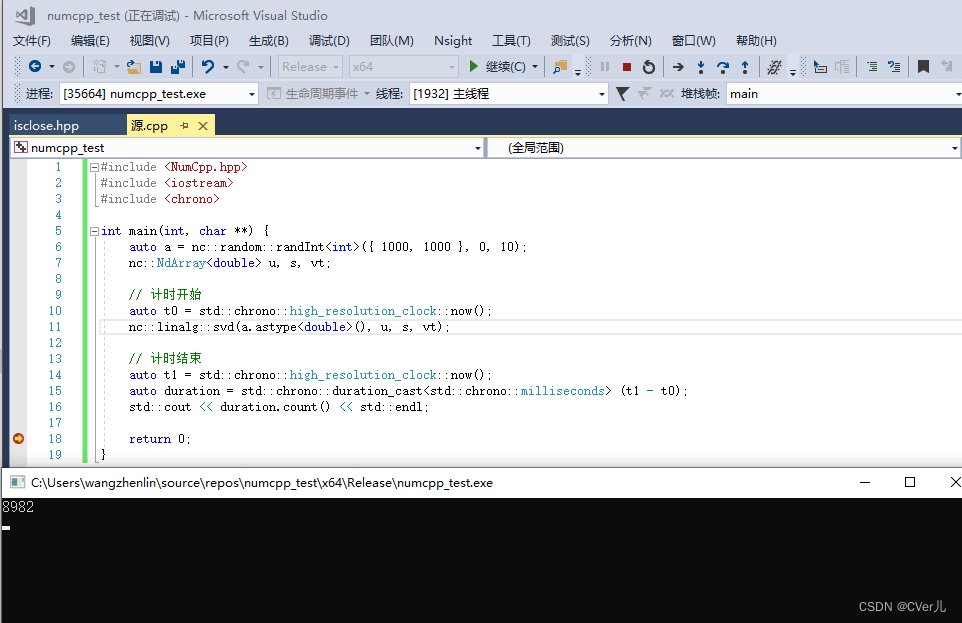This screenshot has height=623, width=962.
Task: Open the 视图(V) menu
Action: point(150,41)
